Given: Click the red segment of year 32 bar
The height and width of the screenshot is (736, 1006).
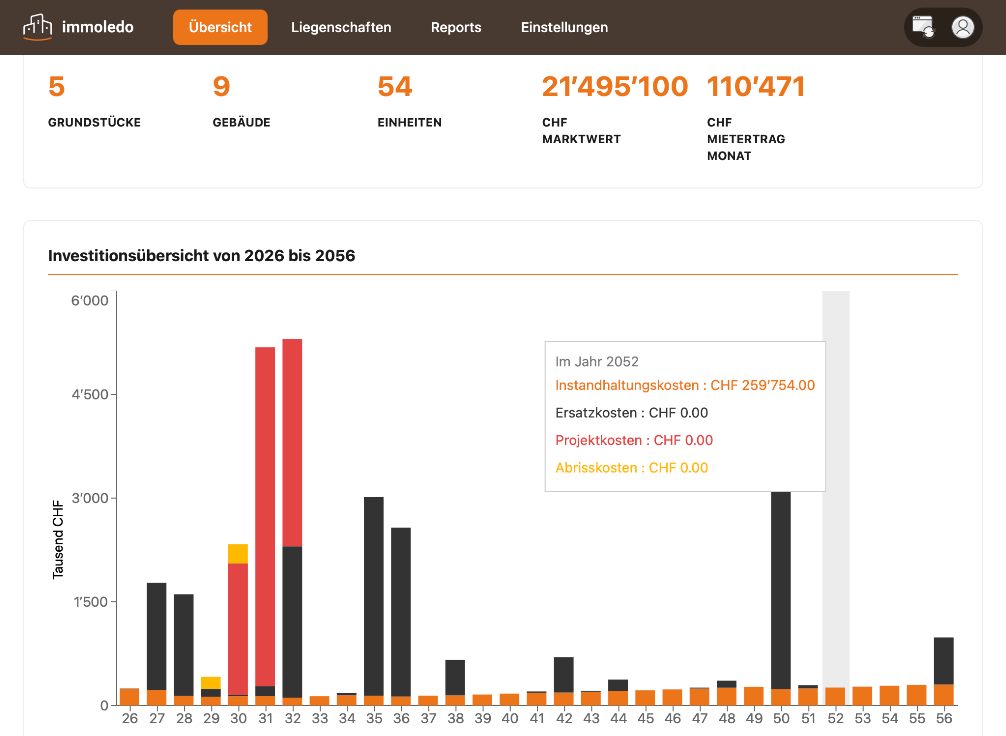Looking at the screenshot, I should click(x=292, y=443).
